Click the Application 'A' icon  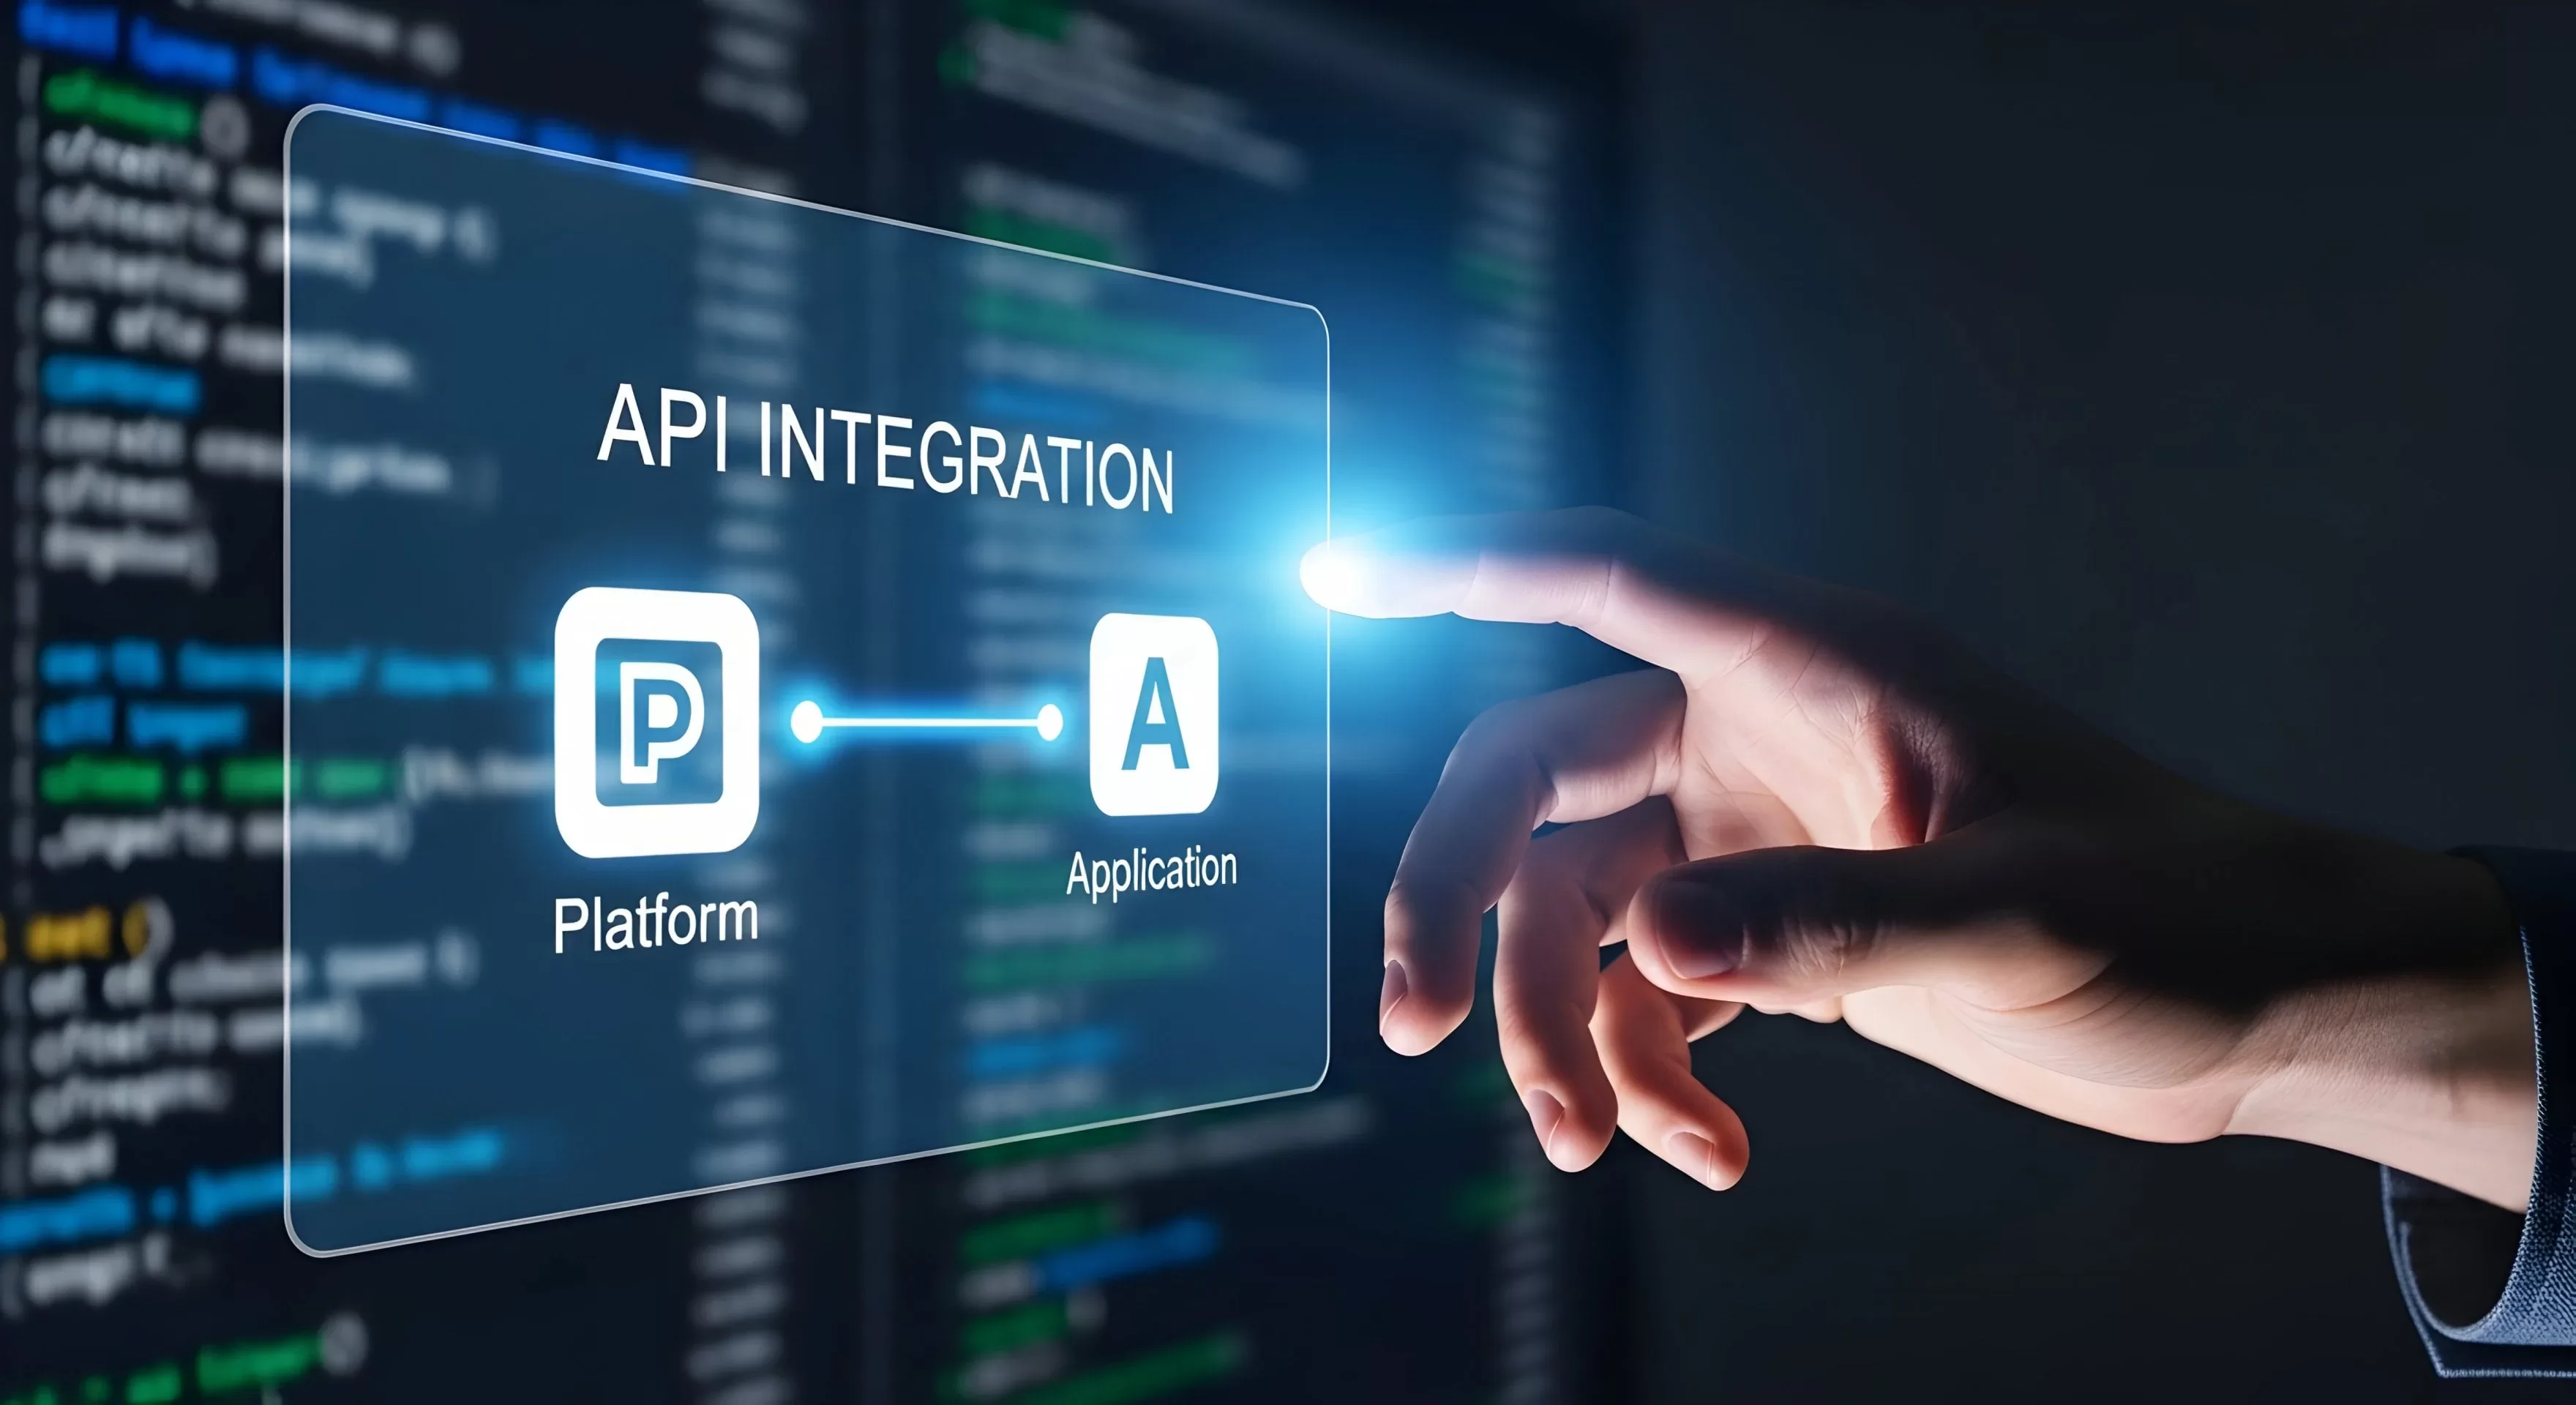click(x=1154, y=715)
